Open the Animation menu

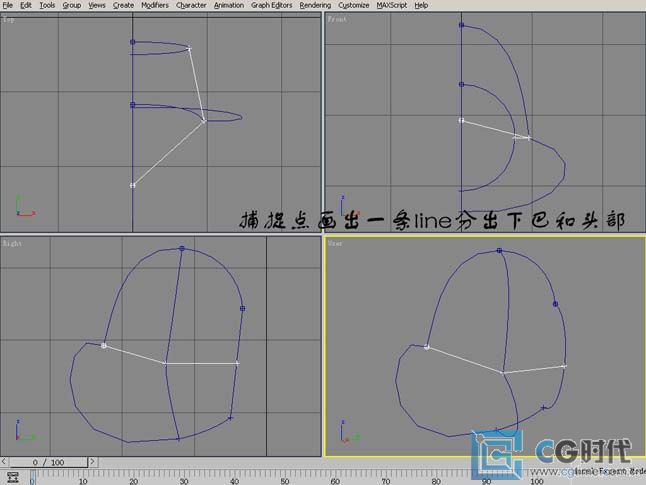(x=229, y=5)
